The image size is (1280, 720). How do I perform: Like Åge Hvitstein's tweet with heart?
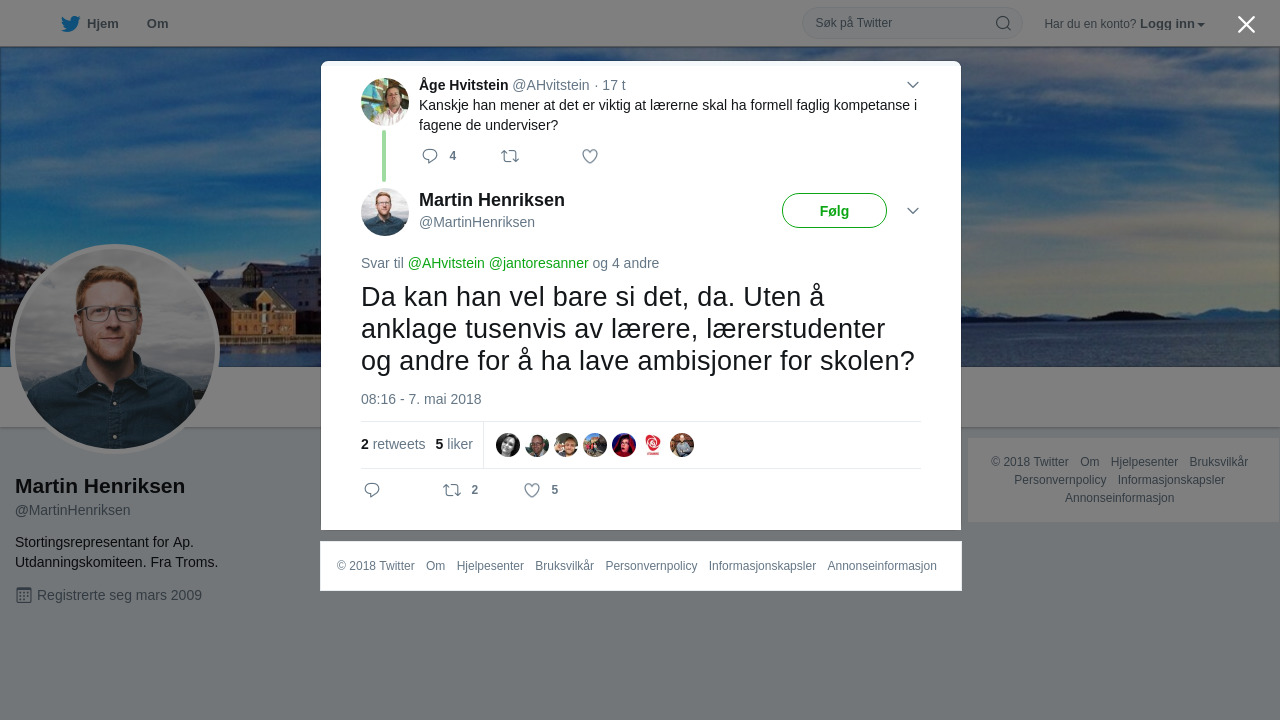point(590,156)
